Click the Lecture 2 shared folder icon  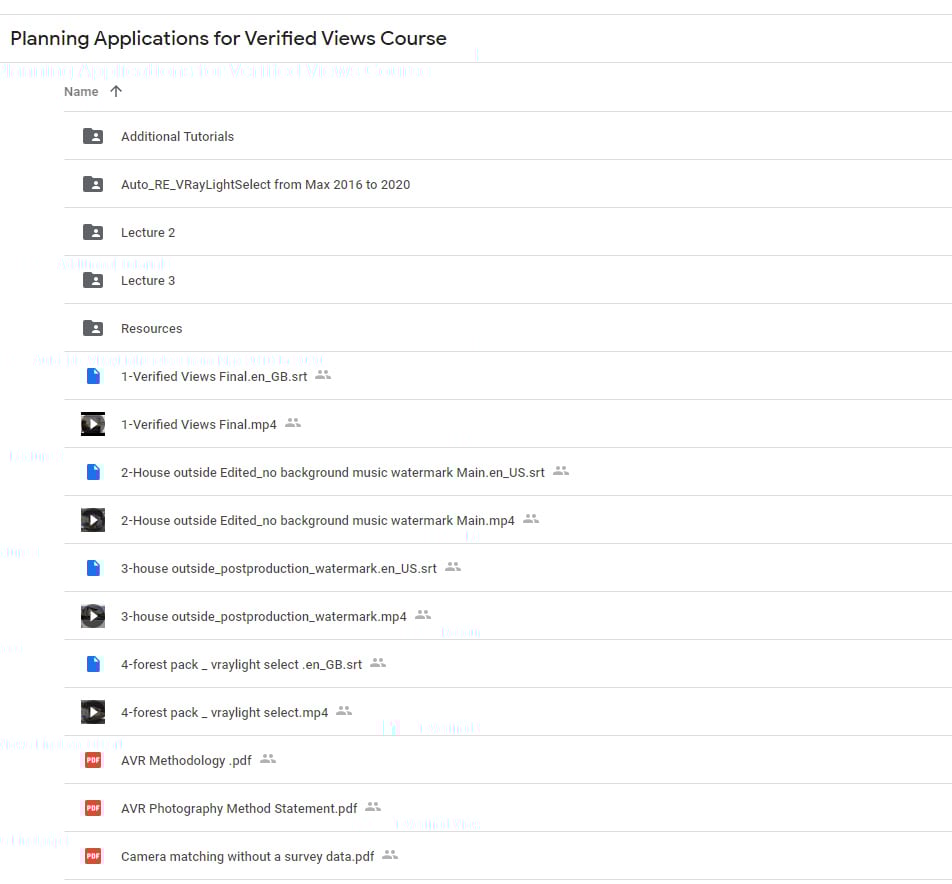(93, 232)
